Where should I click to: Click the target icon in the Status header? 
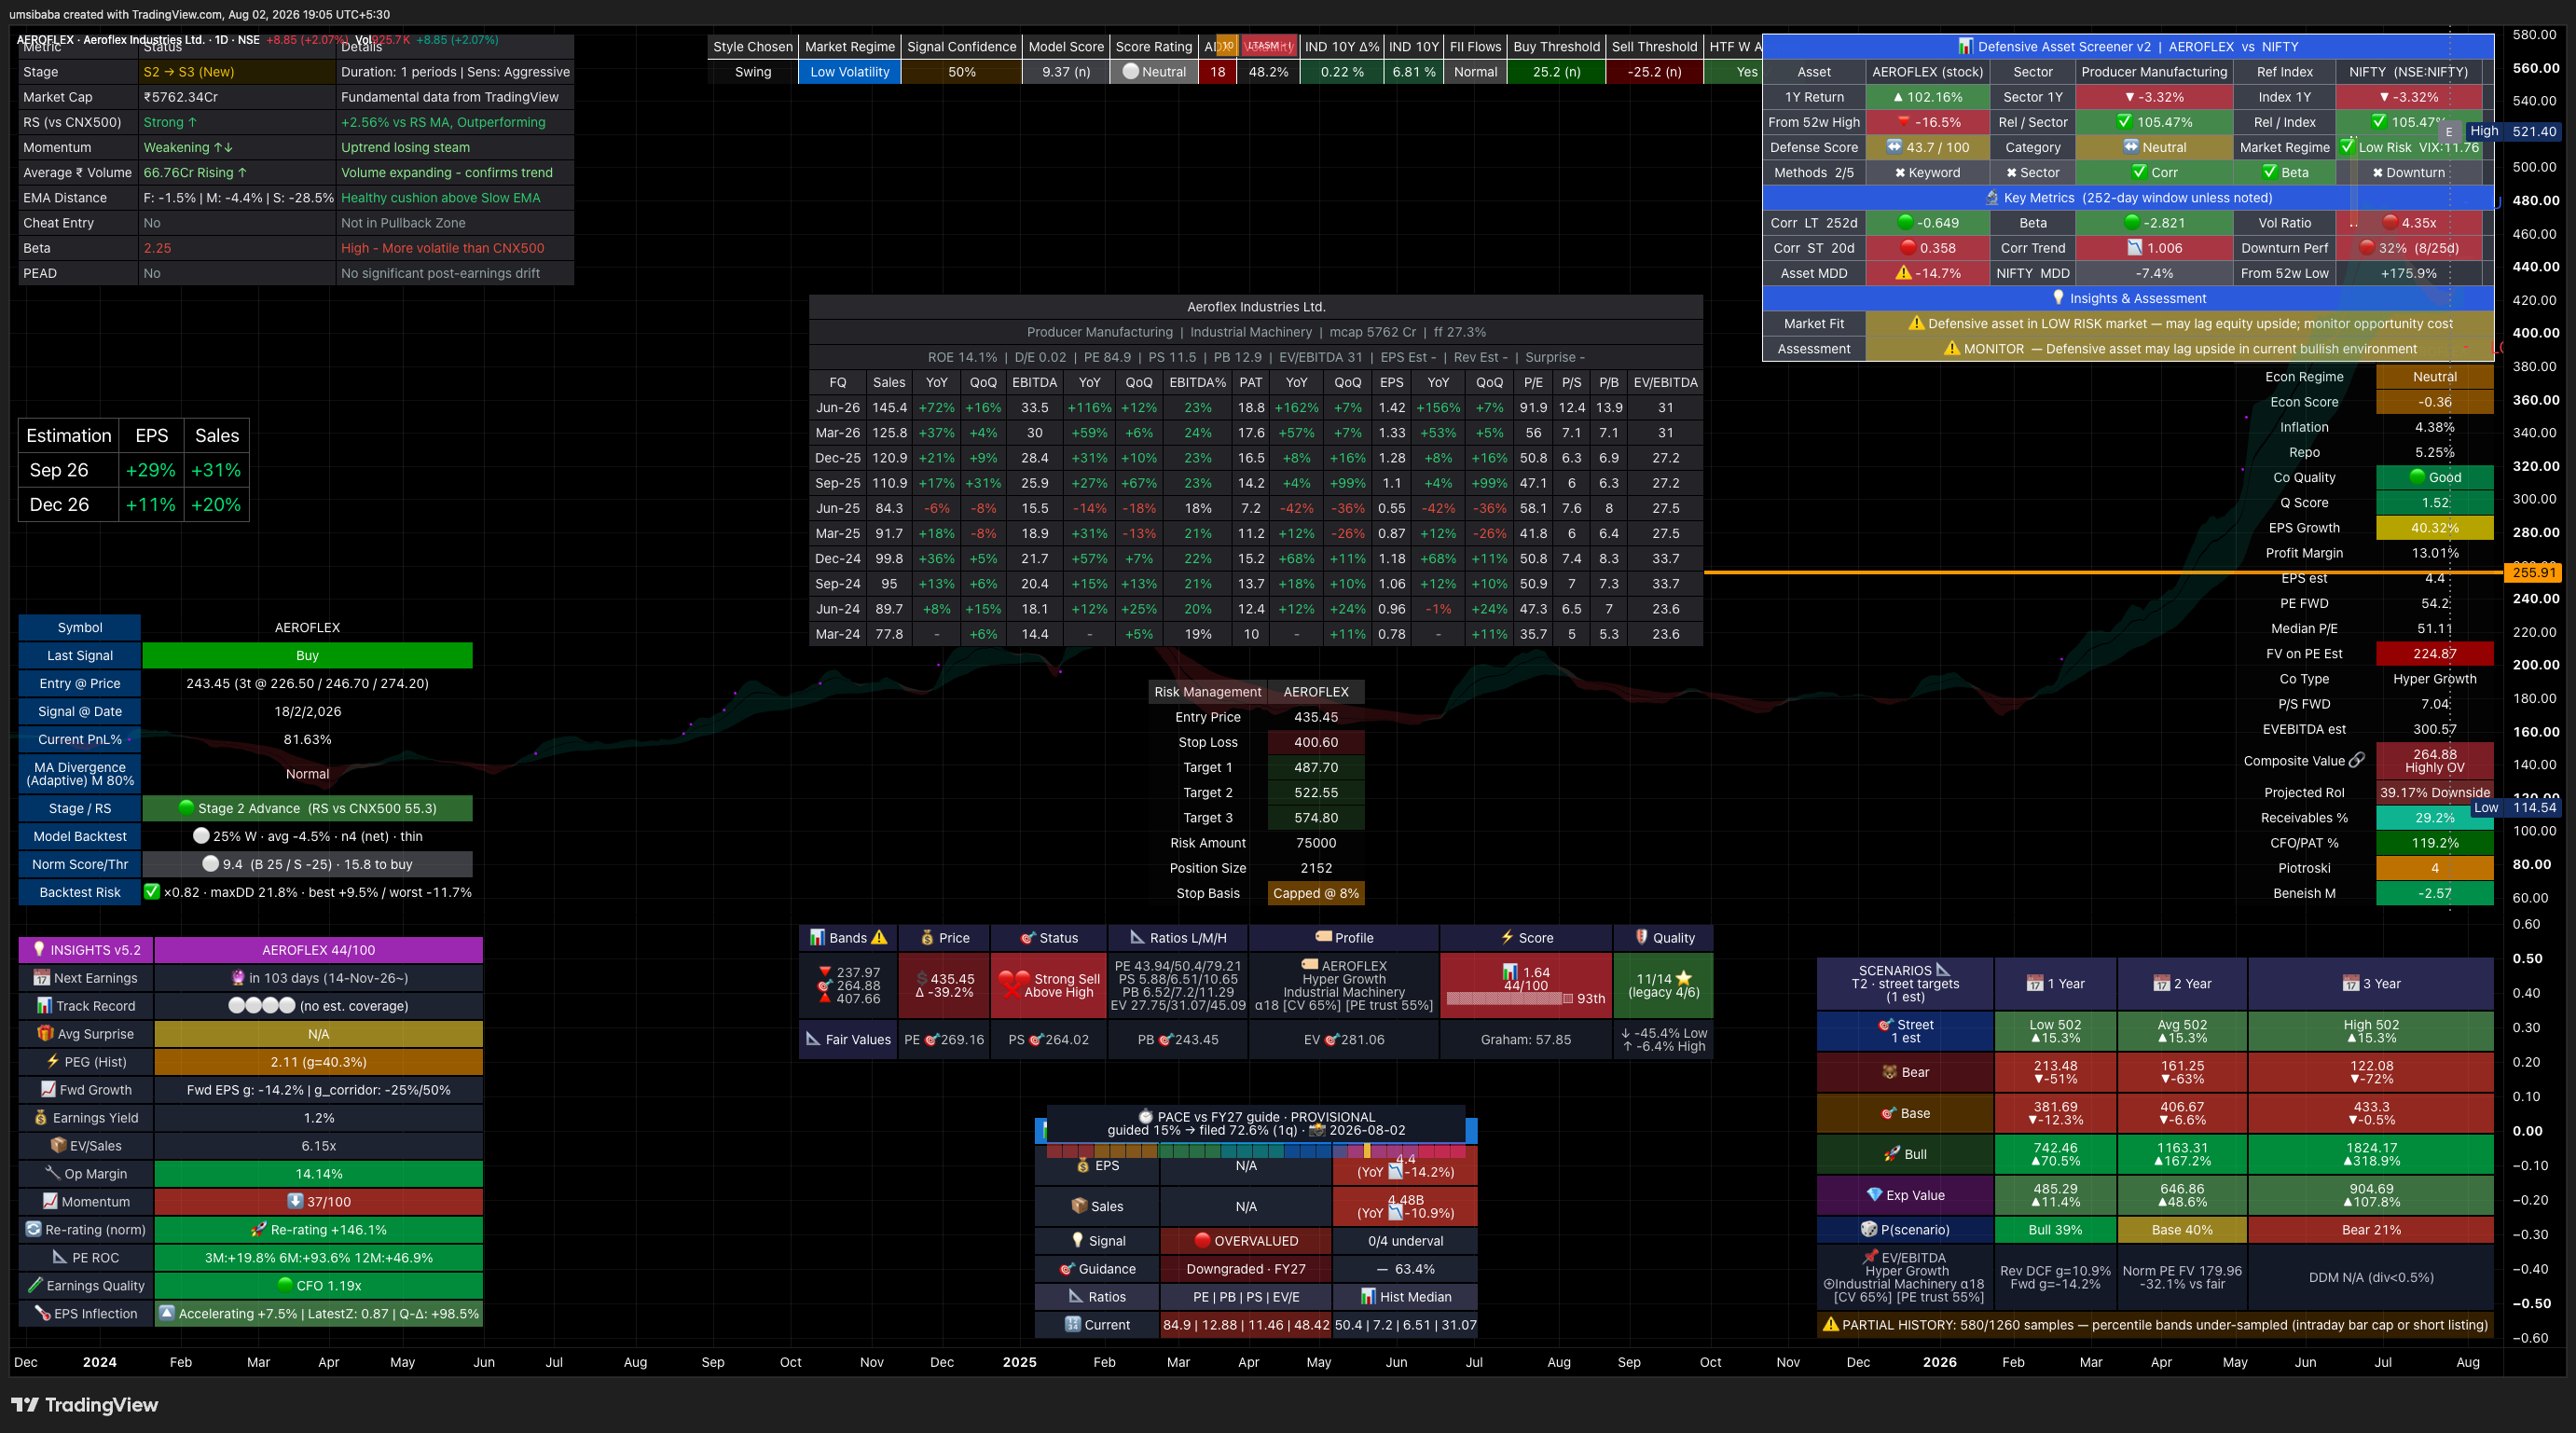1027,937
